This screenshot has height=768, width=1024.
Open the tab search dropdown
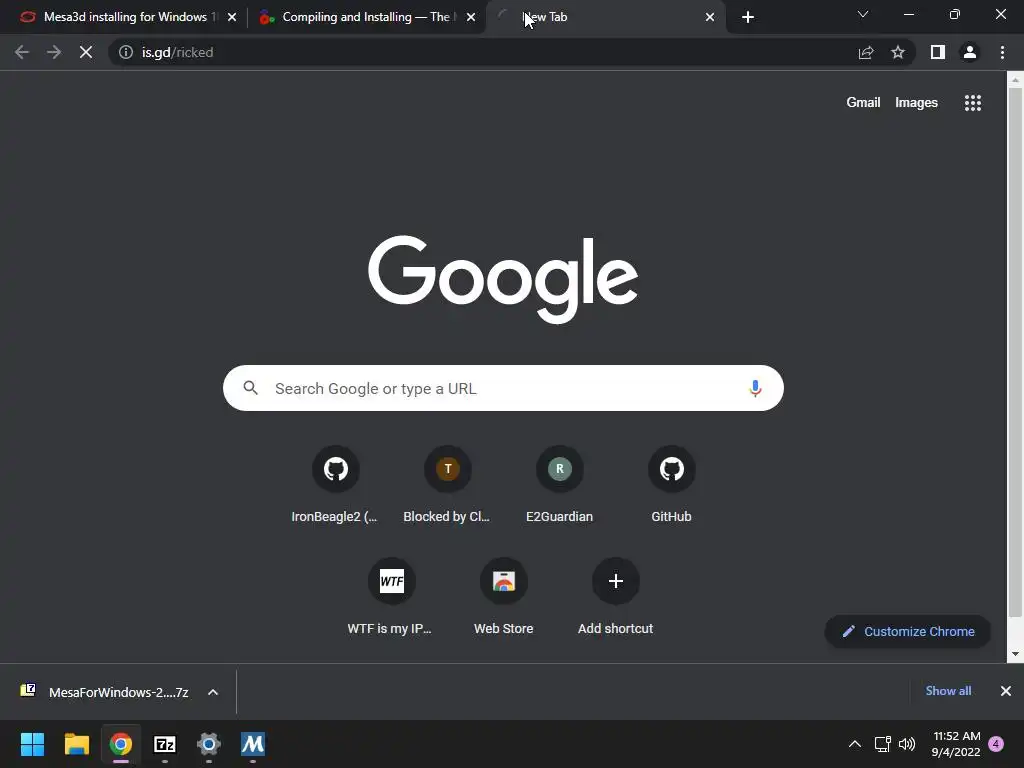(863, 14)
